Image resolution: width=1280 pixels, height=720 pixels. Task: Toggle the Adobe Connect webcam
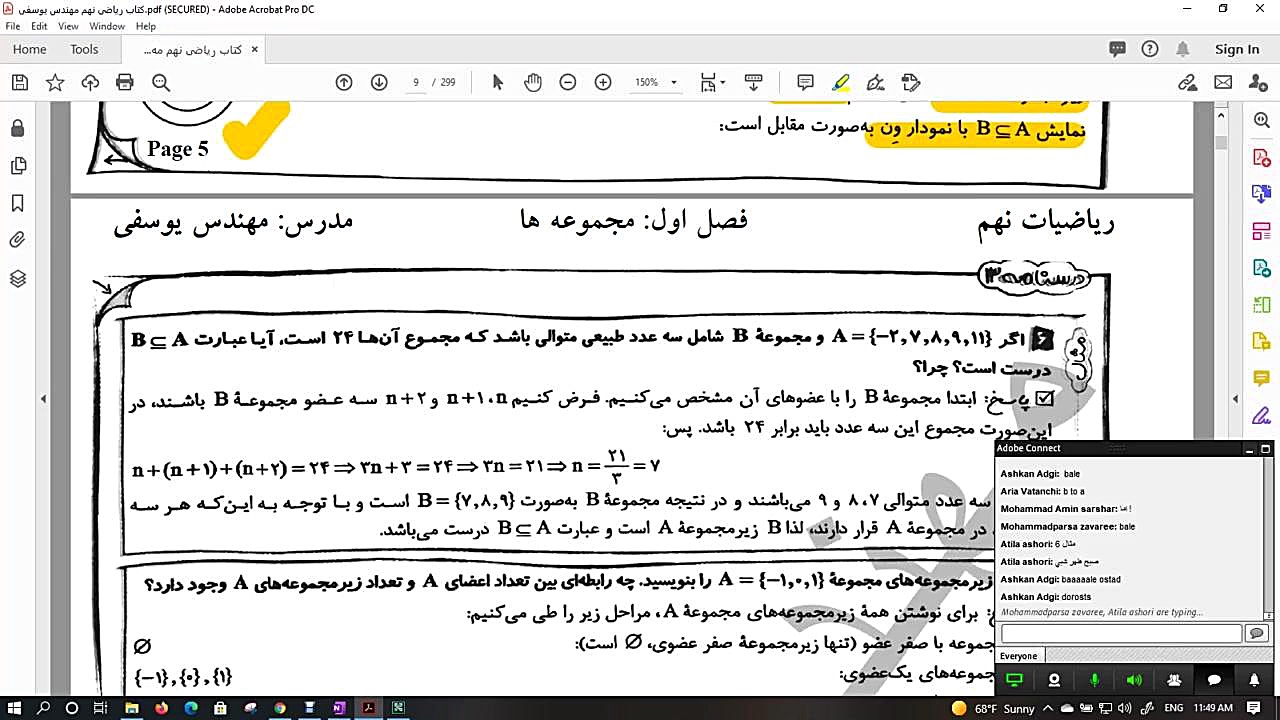(1054, 680)
